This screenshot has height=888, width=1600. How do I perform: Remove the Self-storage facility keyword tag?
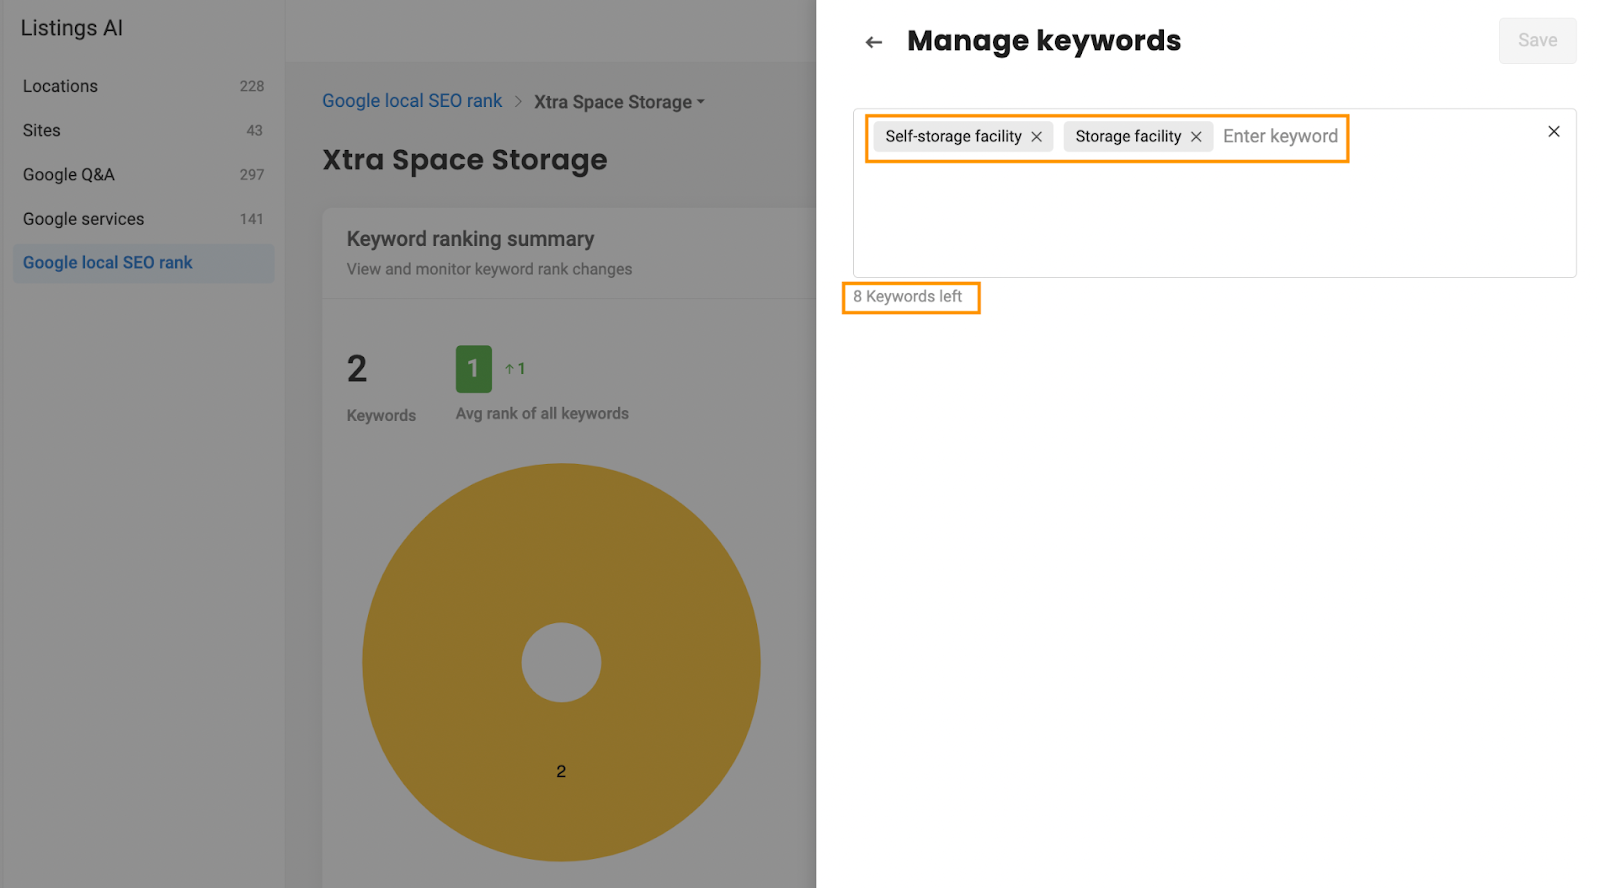pos(1036,137)
